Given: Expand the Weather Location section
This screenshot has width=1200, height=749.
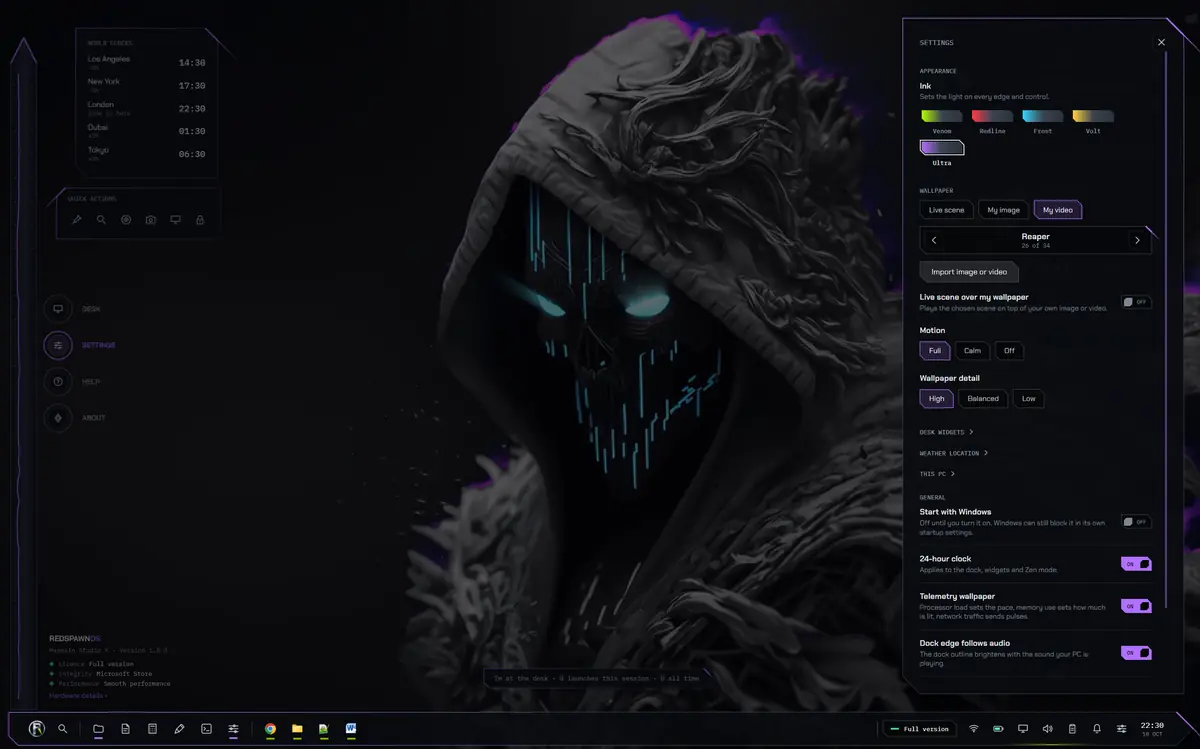Looking at the screenshot, I should (x=954, y=453).
